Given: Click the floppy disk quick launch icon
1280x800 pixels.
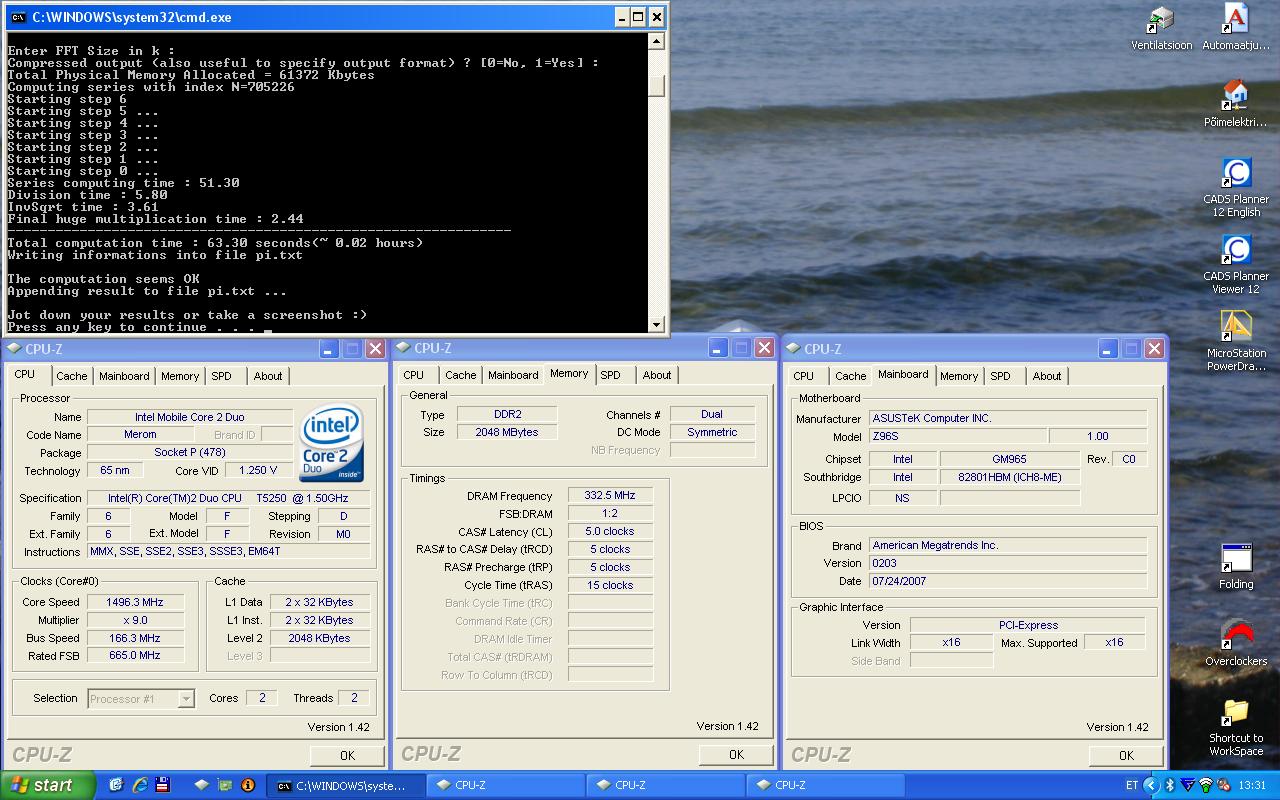Looking at the screenshot, I should point(163,785).
